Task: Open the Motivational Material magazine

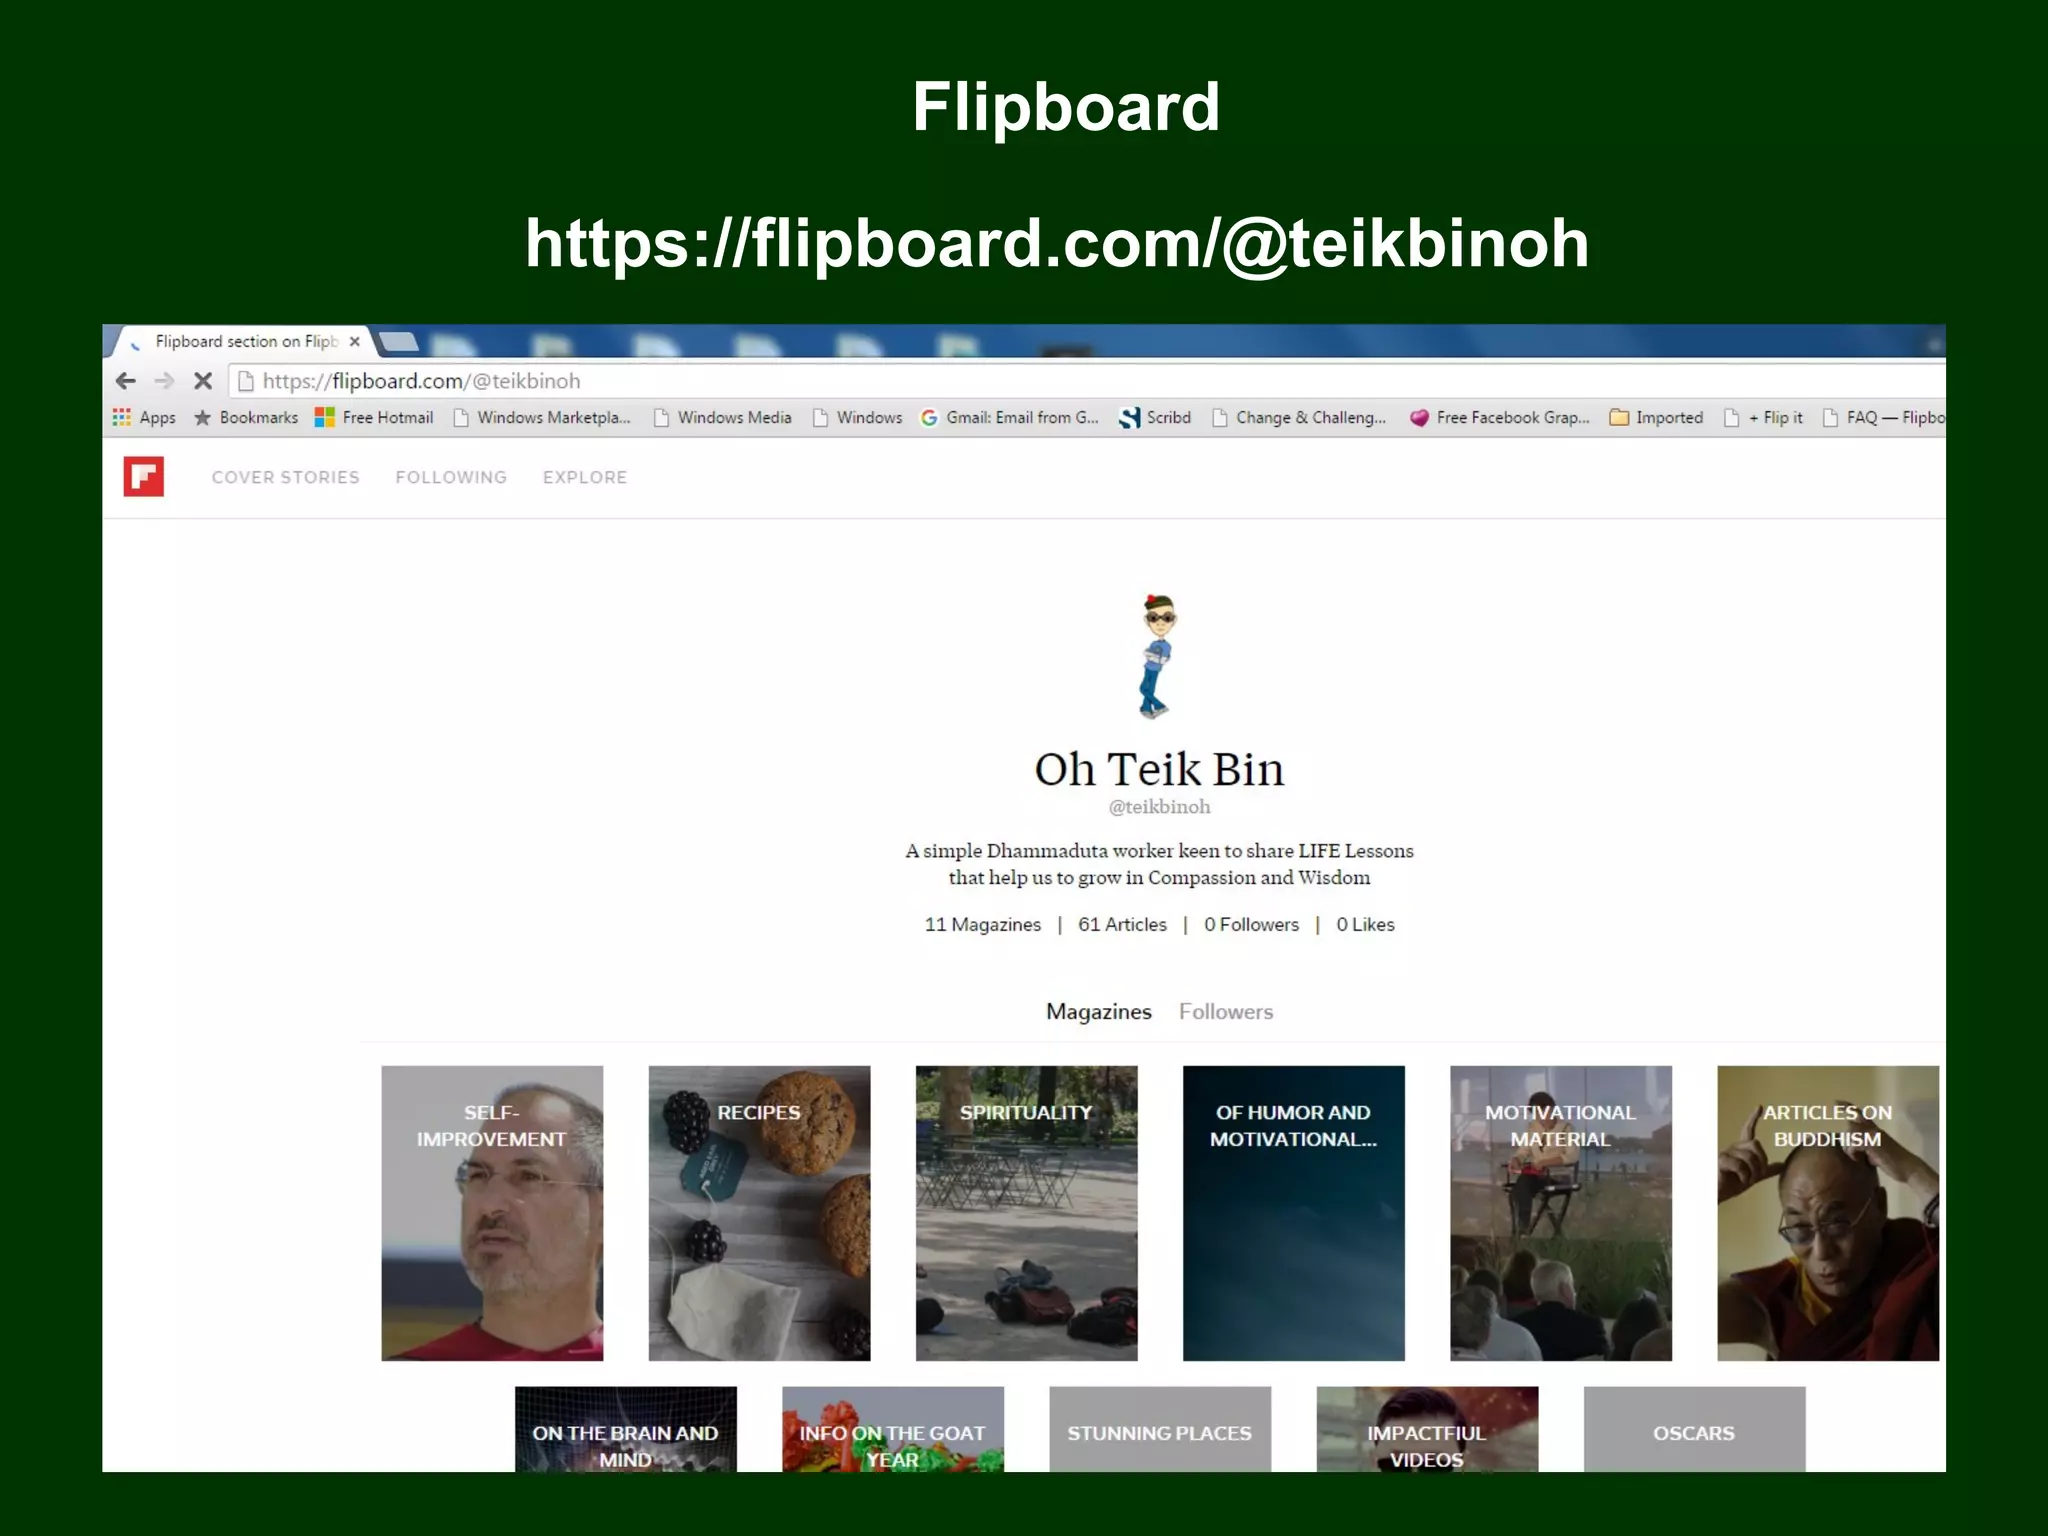Action: (x=1561, y=1213)
